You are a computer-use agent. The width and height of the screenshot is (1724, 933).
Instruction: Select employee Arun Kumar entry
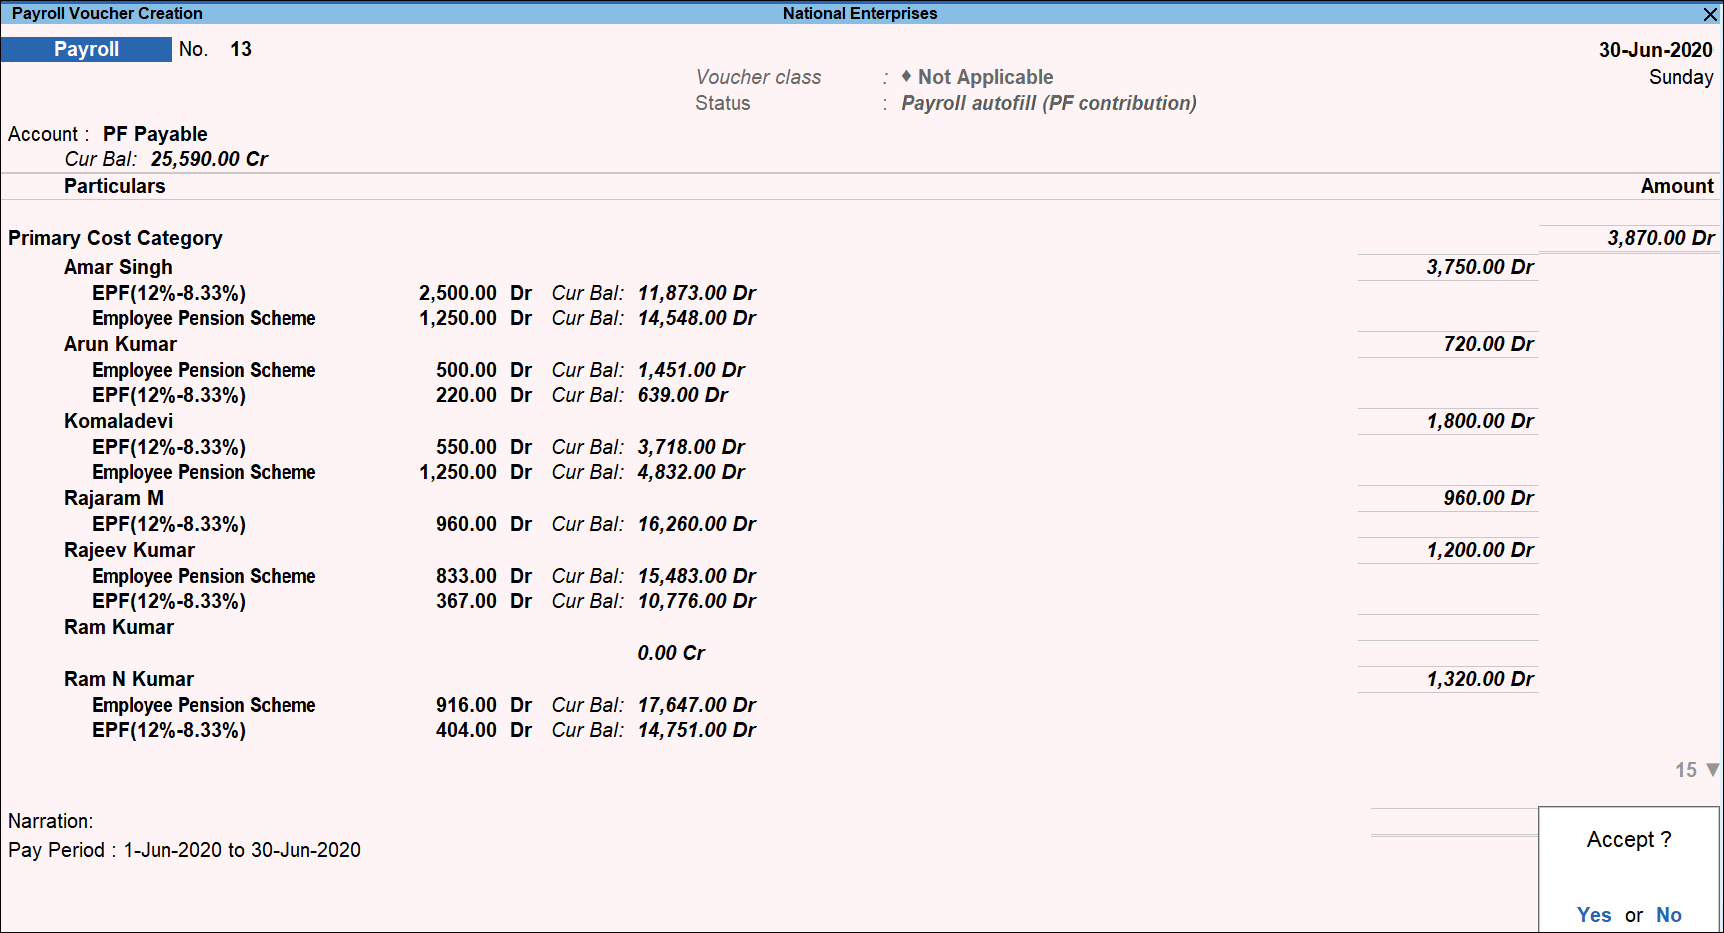(x=120, y=344)
